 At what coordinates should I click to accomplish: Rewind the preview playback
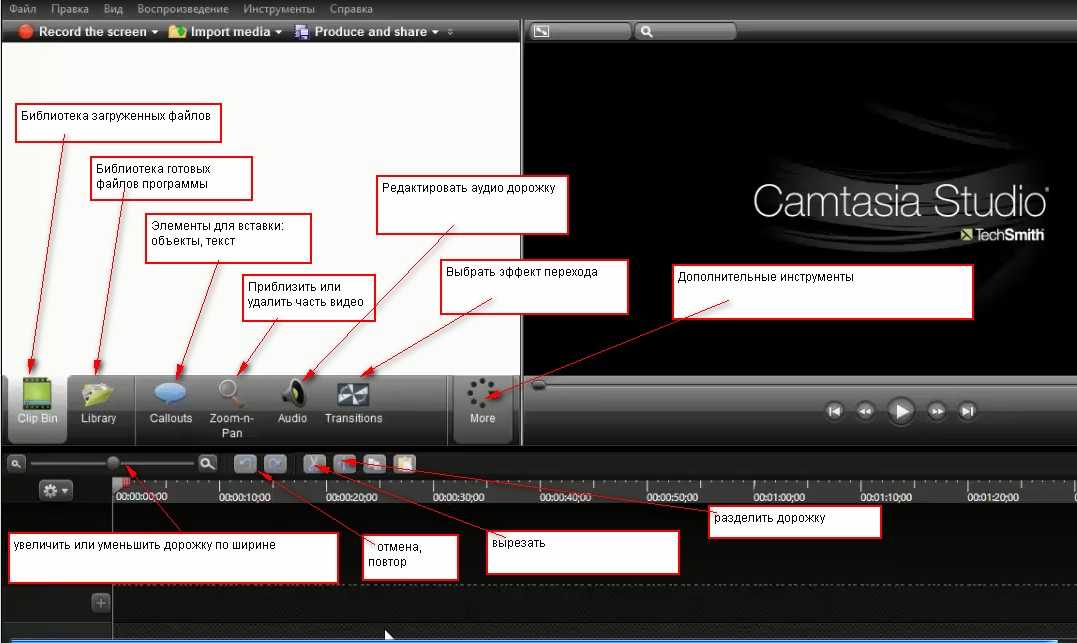[x=865, y=411]
